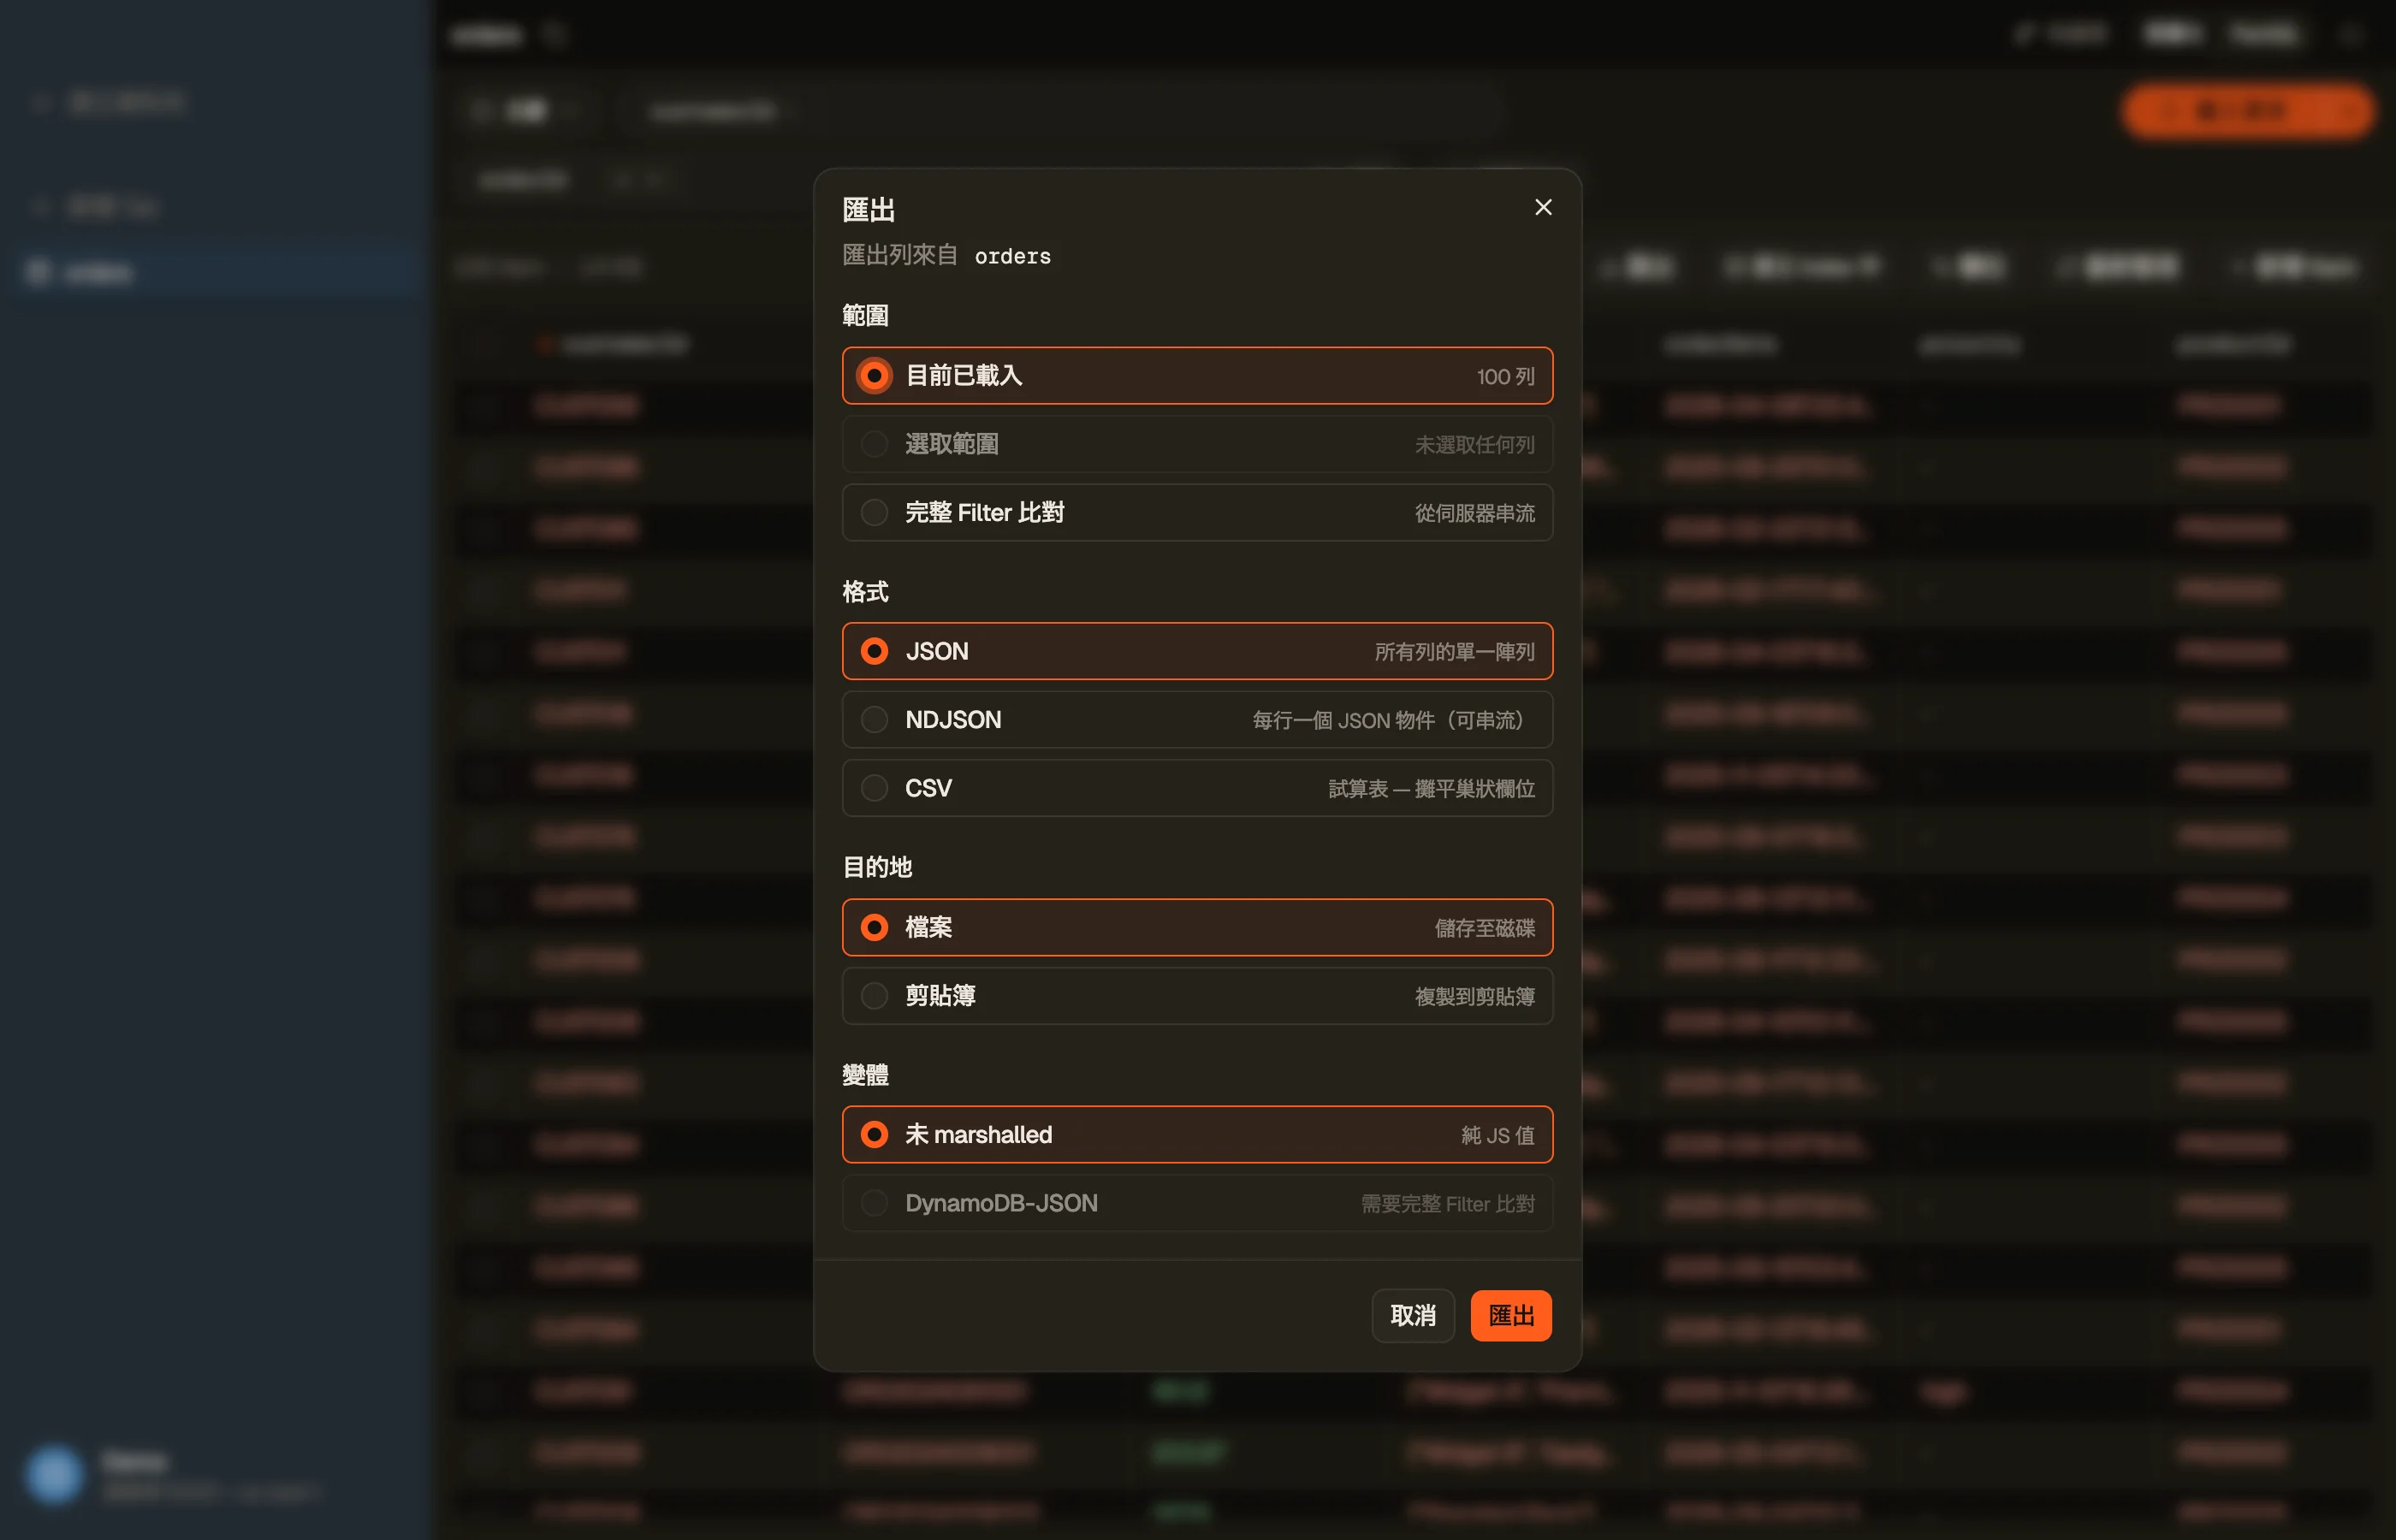Select the 未 marshalled variant
2396x1540 pixels.
coord(1197,1134)
